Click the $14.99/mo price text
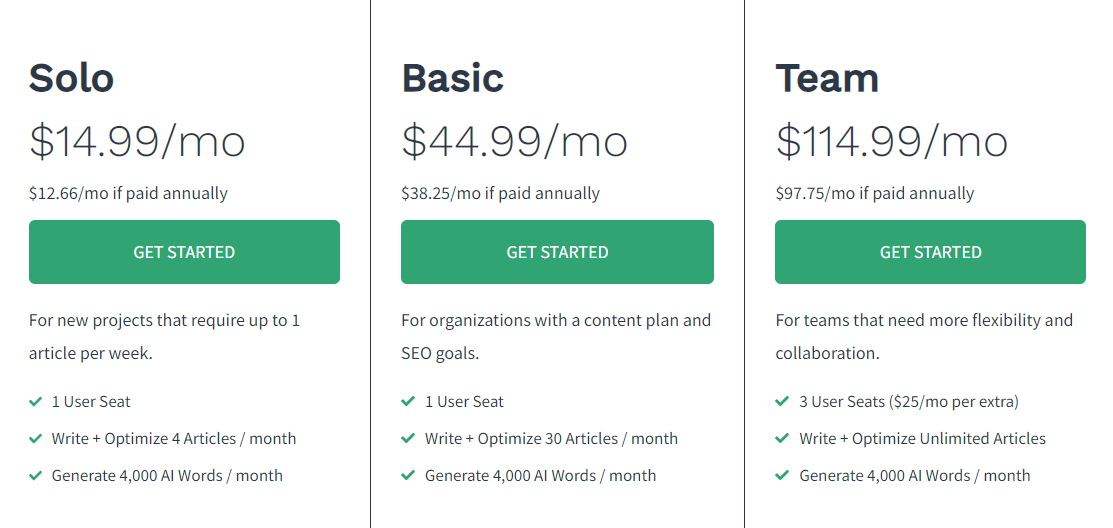1113x528 pixels. tap(137, 141)
